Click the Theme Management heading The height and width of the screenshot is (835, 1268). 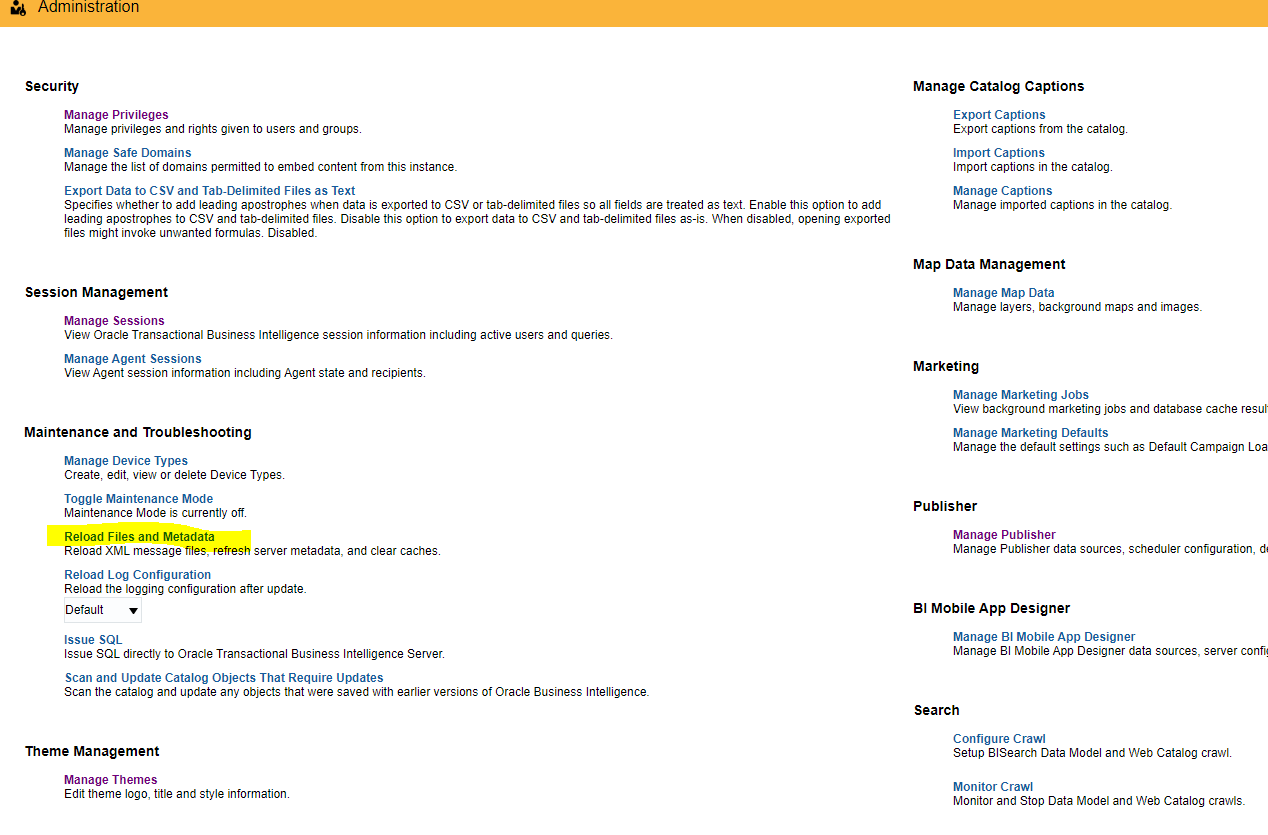pos(92,752)
